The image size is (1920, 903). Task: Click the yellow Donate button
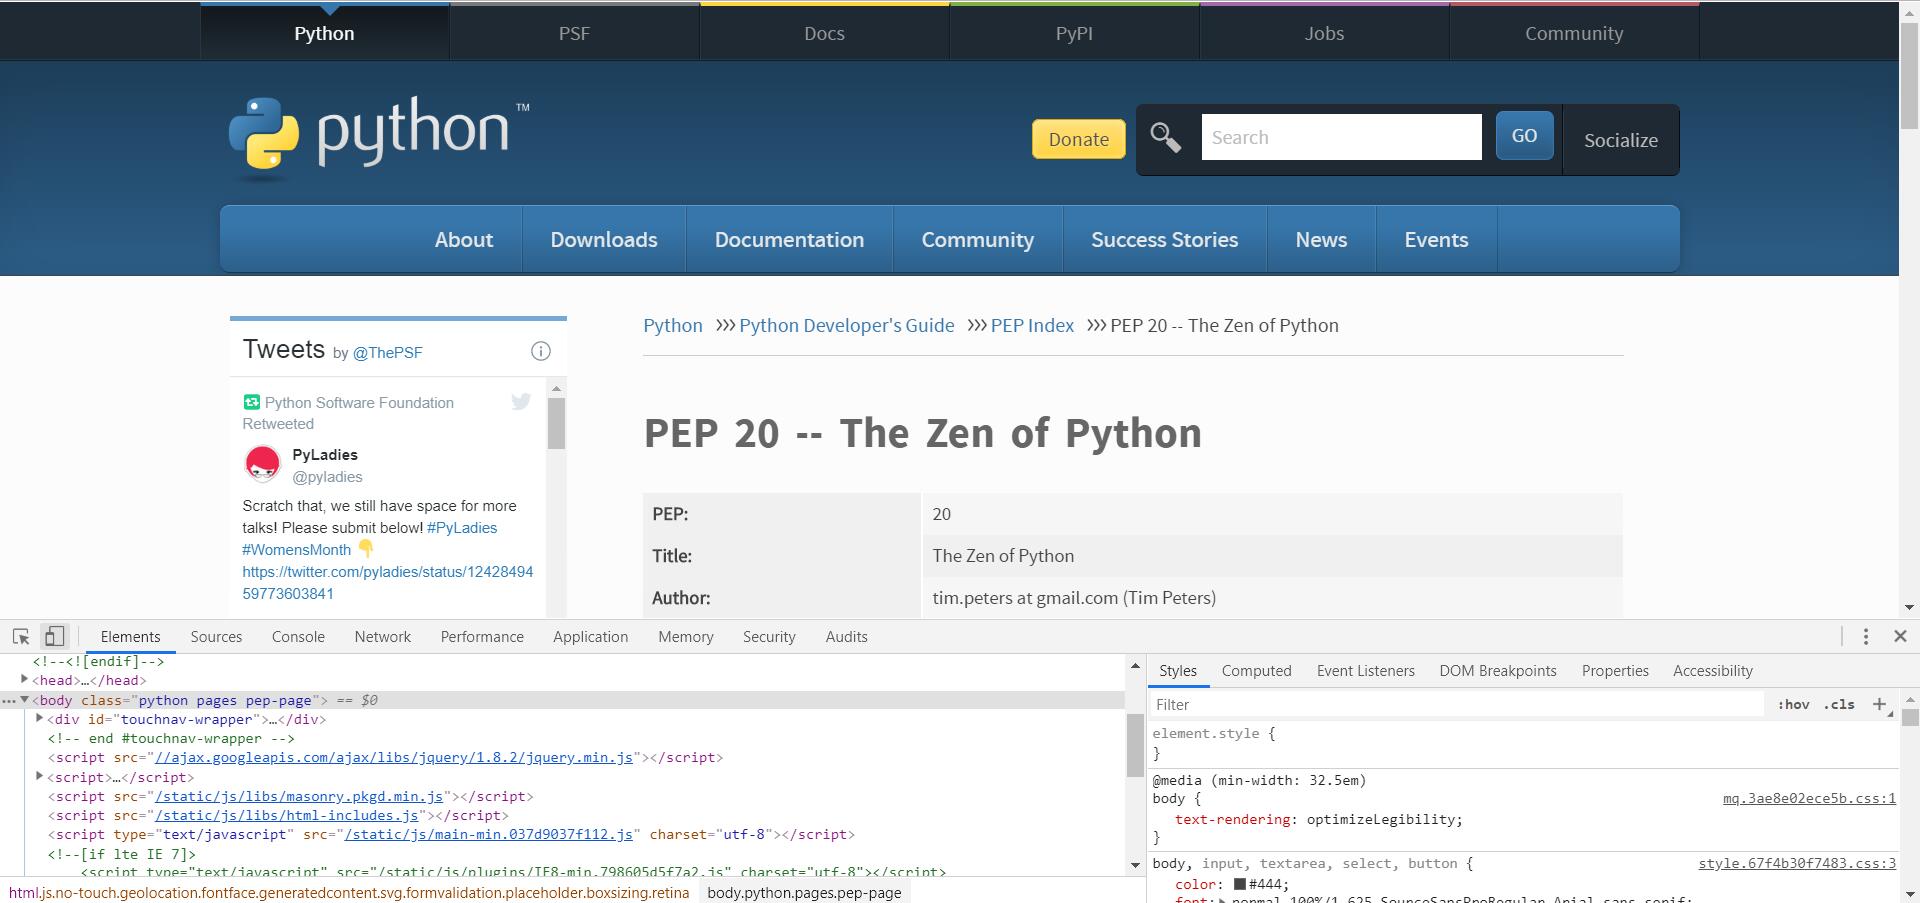(1078, 139)
